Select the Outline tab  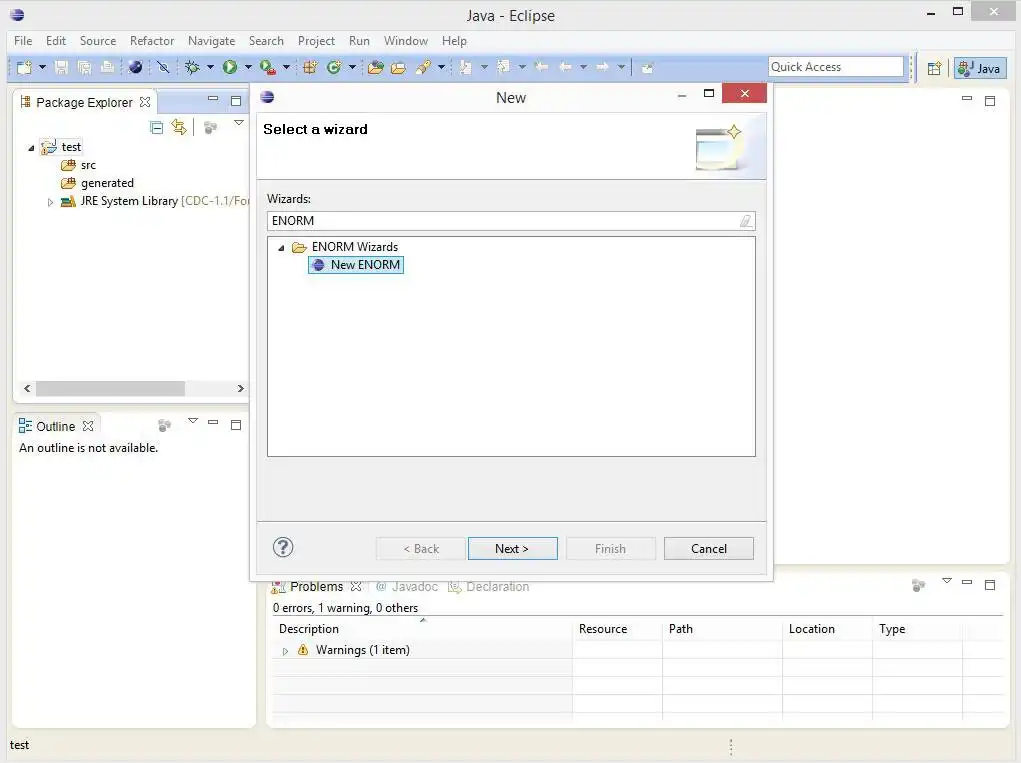tap(55, 426)
